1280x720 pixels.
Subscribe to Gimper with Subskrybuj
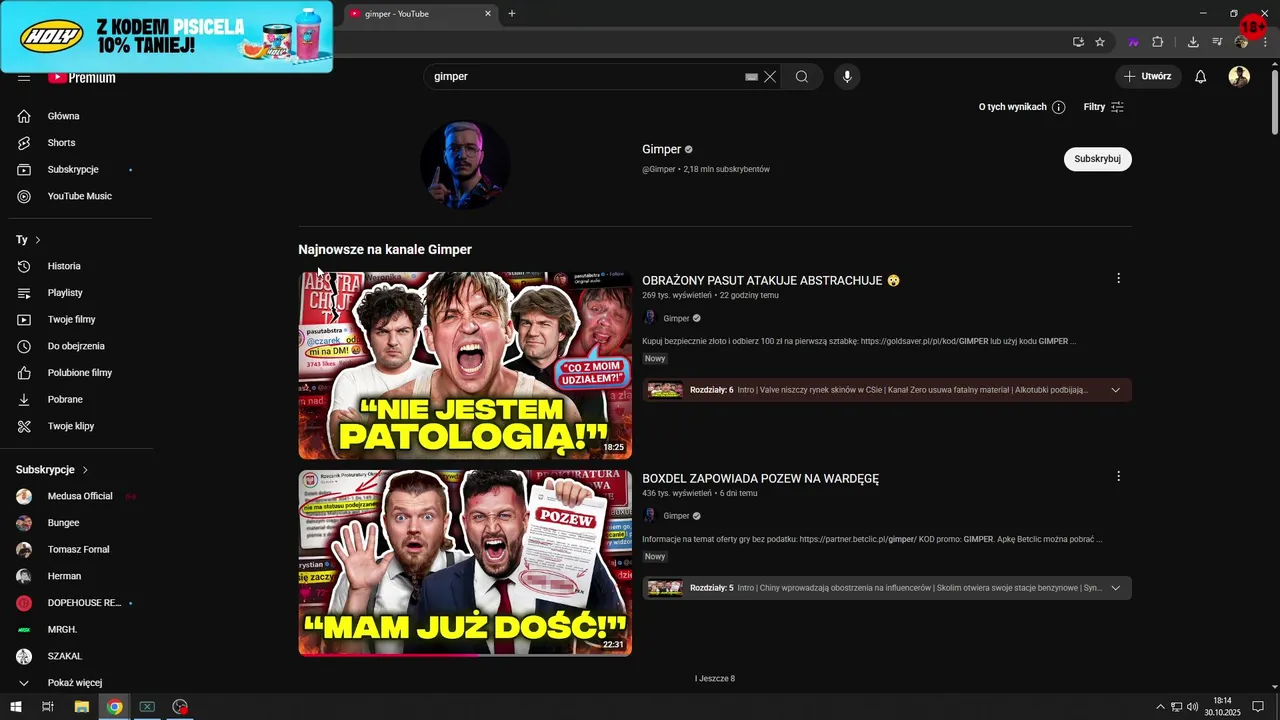(x=1097, y=159)
